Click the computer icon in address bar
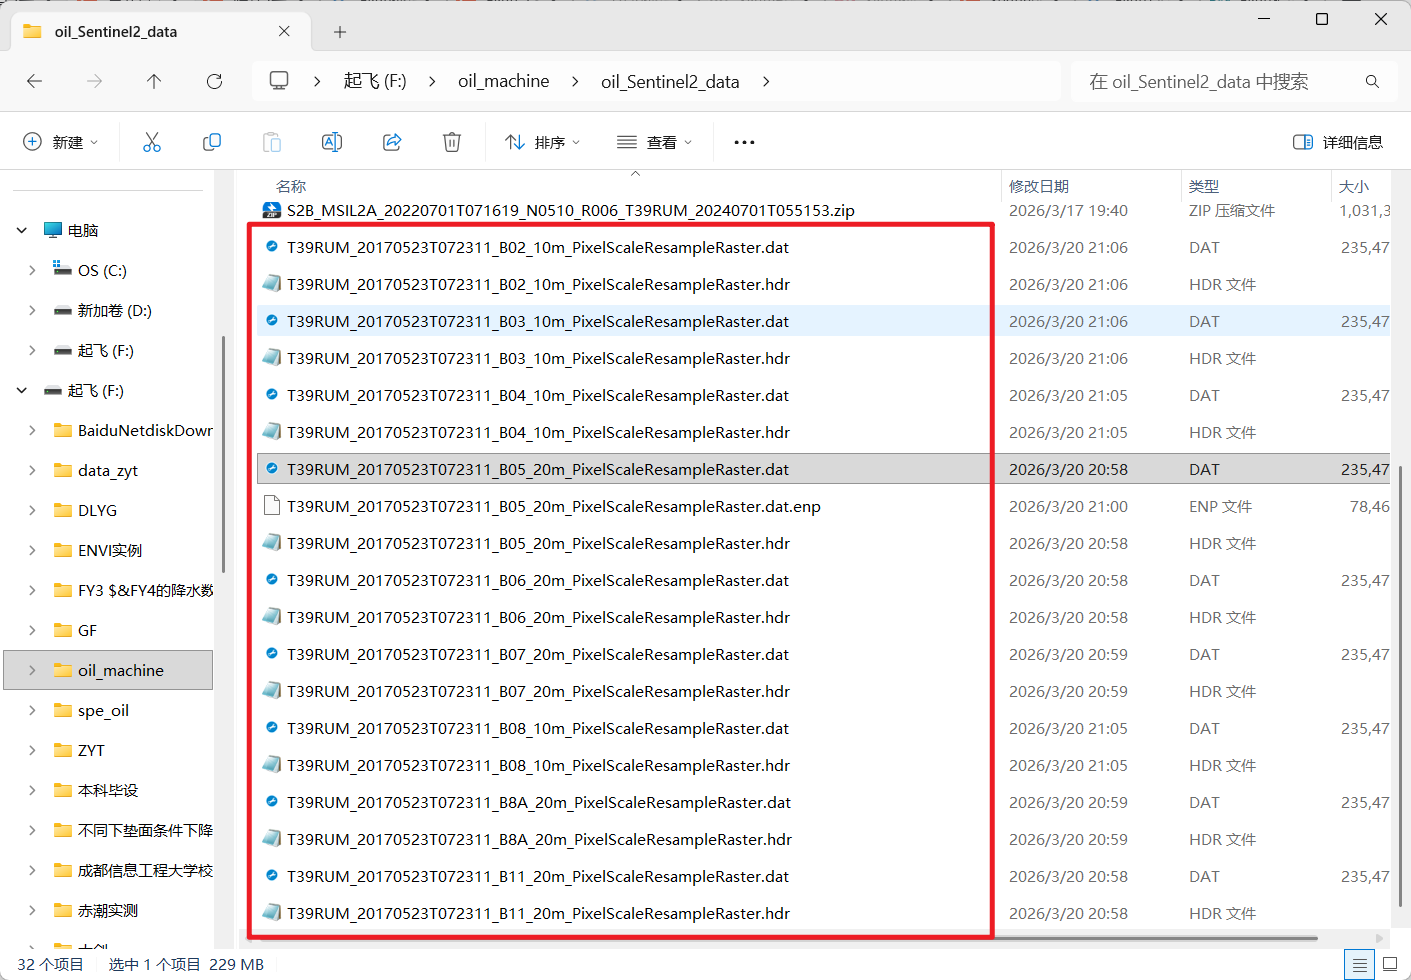The image size is (1411, 980). click(279, 81)
